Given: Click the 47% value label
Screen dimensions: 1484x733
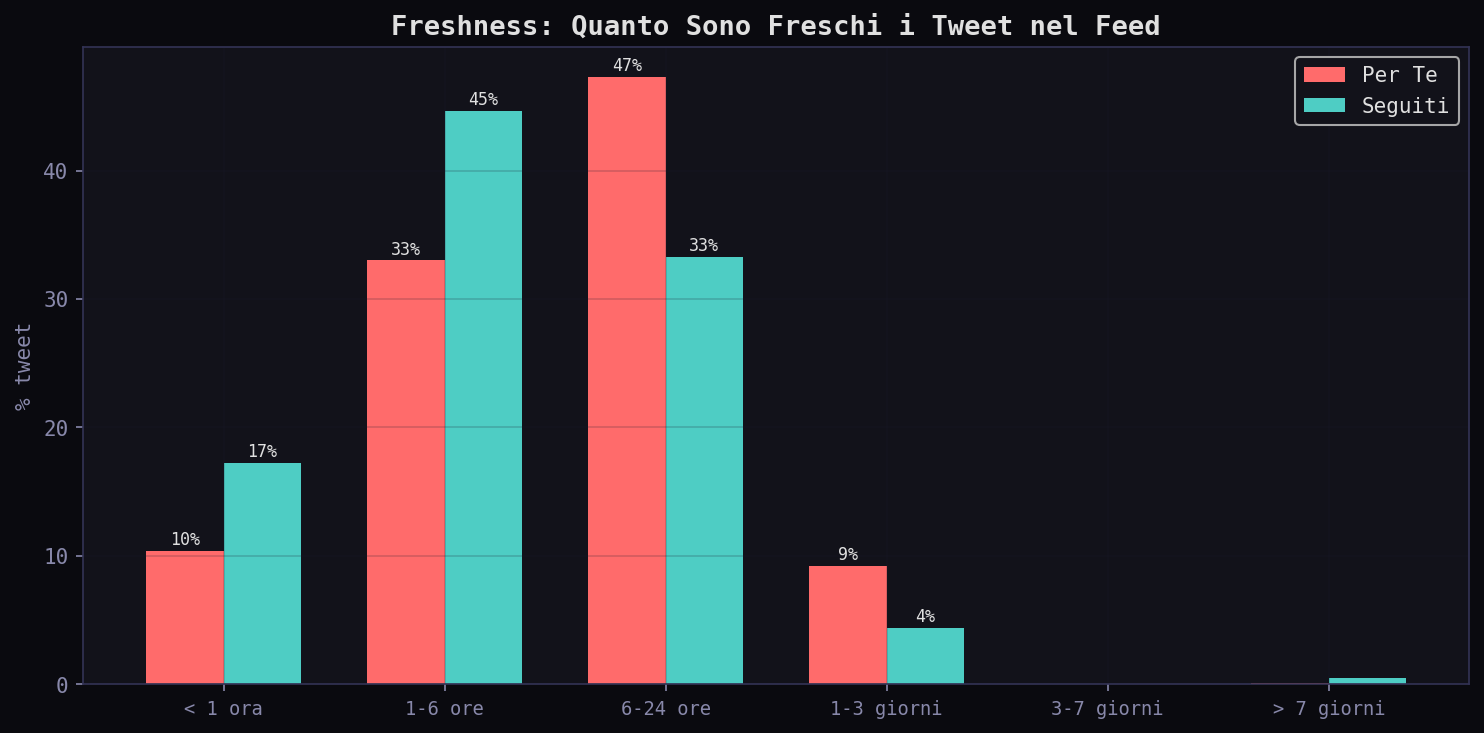Looking at the screenshot, I should tap(627, 66).
